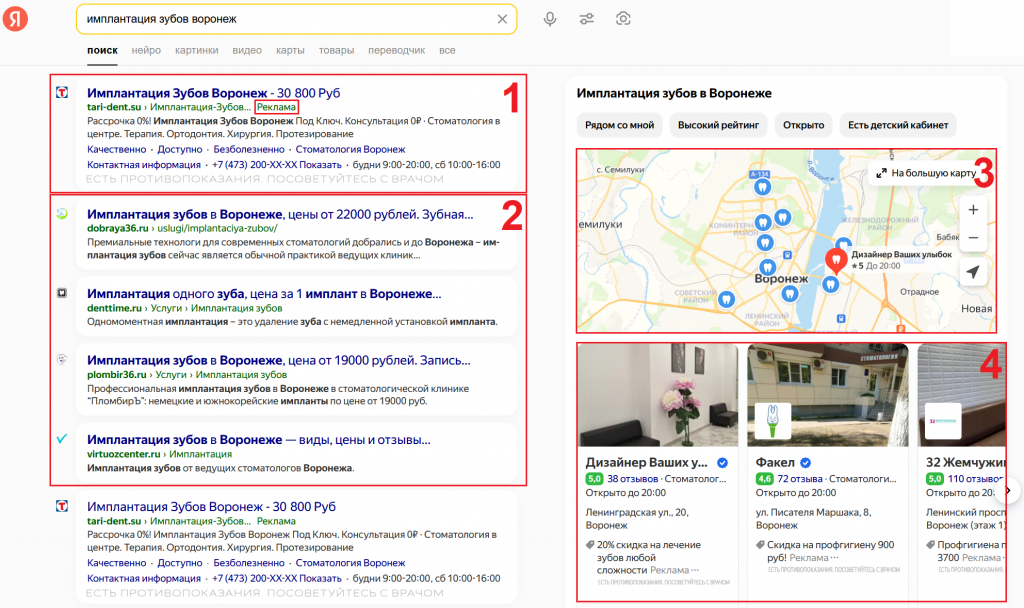Open dobraya36.ru result title

[280, 214]
